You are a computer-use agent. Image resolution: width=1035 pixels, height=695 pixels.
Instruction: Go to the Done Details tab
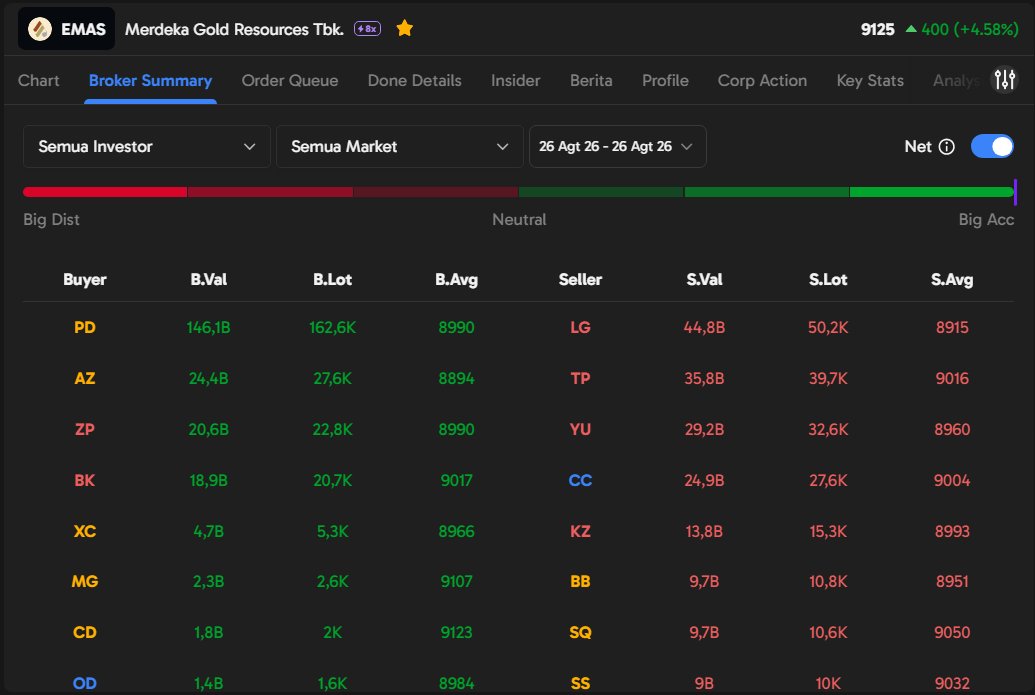tap(415, 81)
